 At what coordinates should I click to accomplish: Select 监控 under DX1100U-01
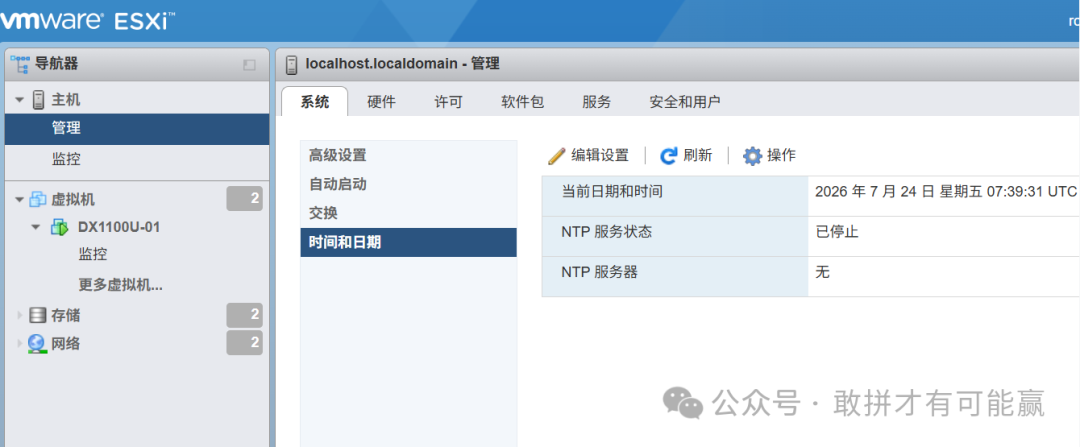[x=92, y=255]
